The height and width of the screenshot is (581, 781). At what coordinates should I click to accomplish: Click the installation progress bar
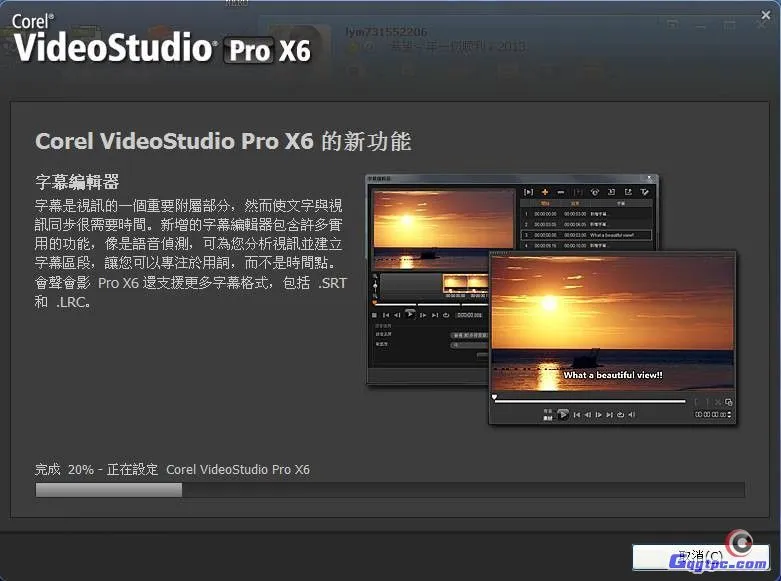pyautogui.click(x=389, y=490)
